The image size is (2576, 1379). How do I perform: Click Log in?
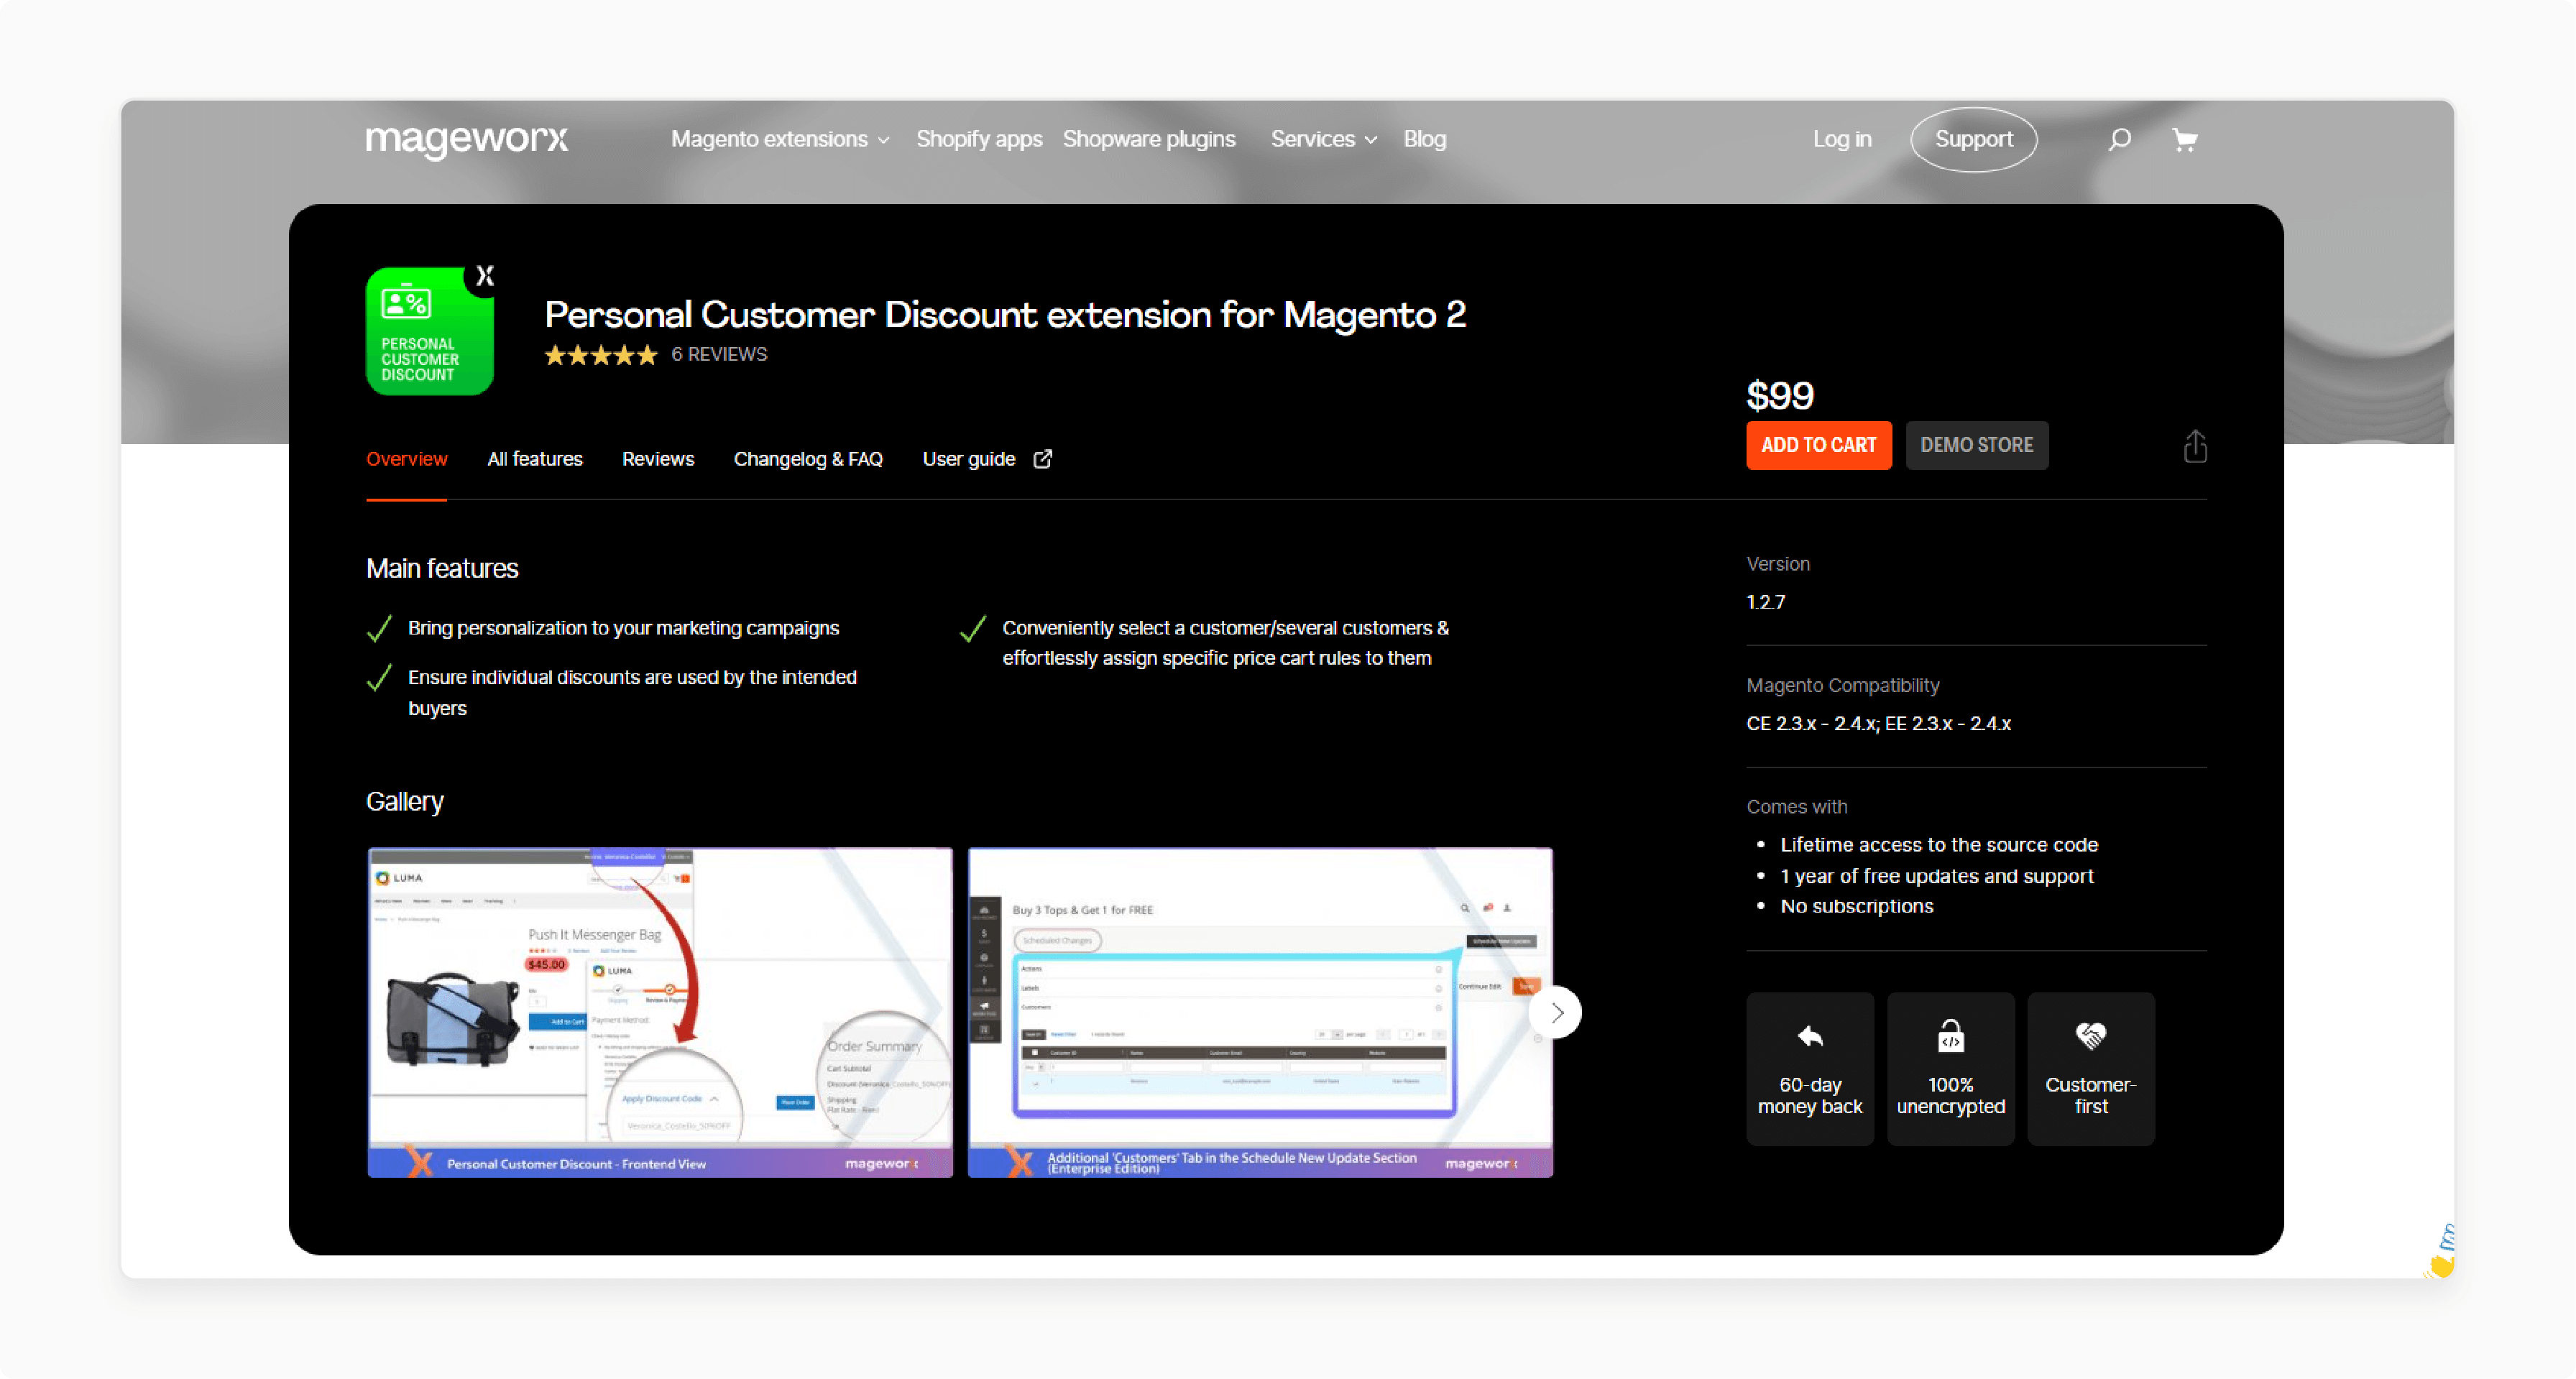(1842, 140)
